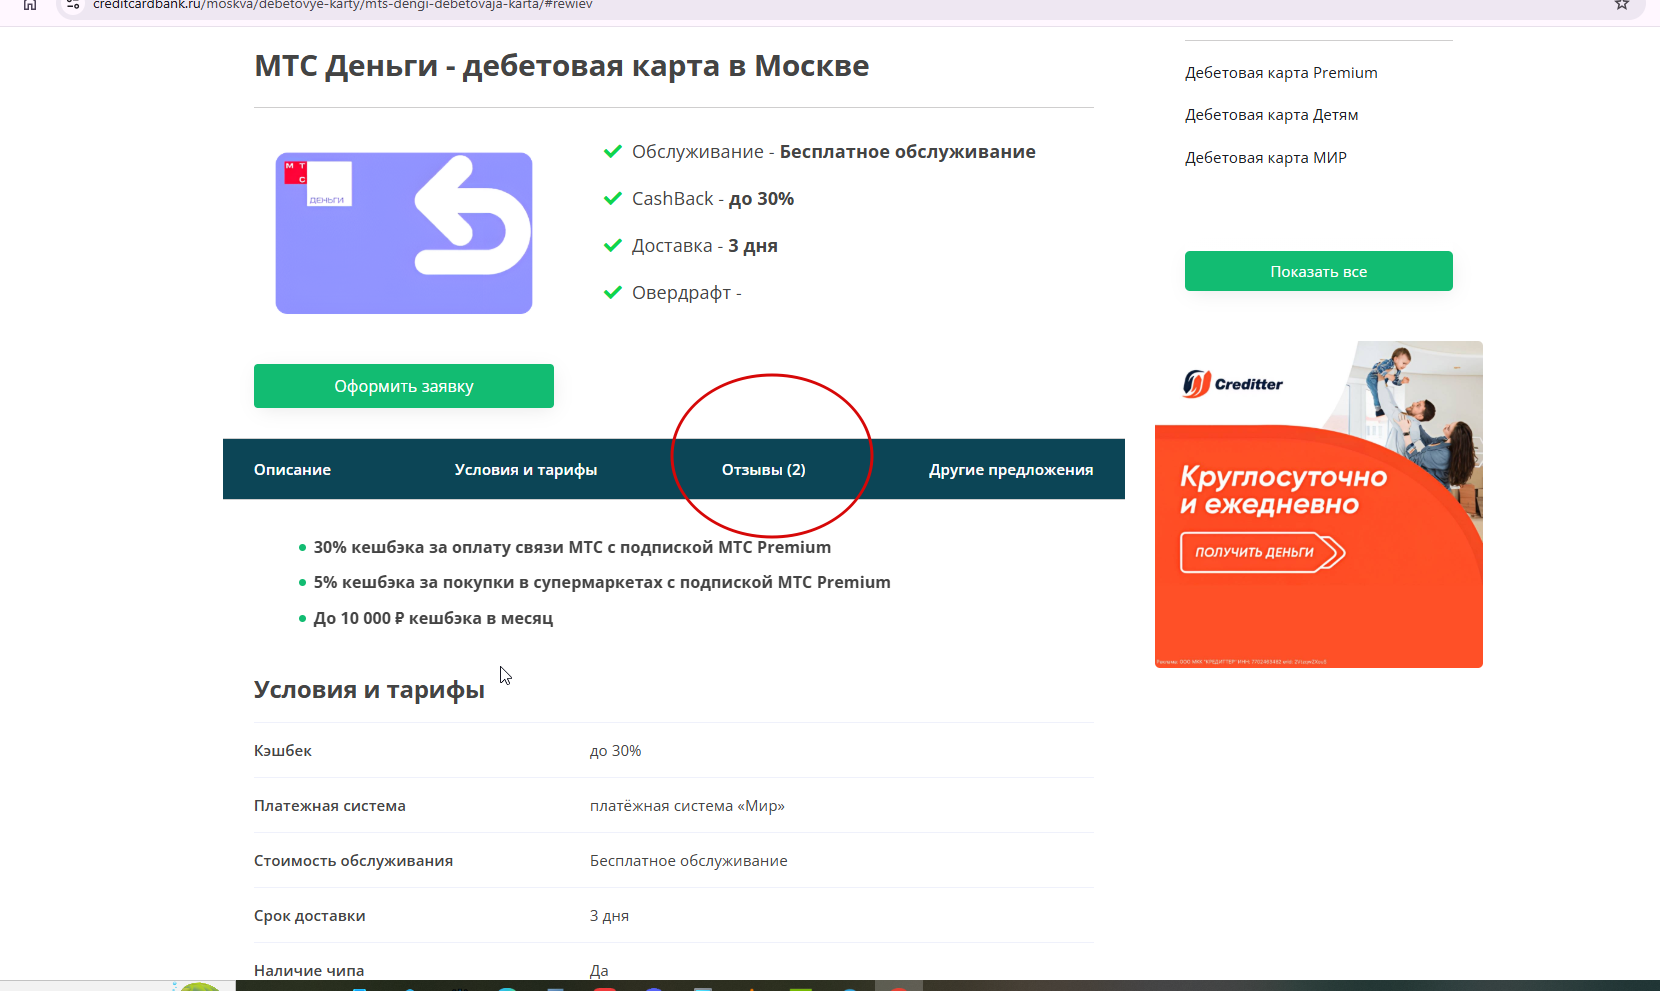Screen dimensions: 1660x991
Task: Click the Показать все button
Action: tap(1319, 271)
